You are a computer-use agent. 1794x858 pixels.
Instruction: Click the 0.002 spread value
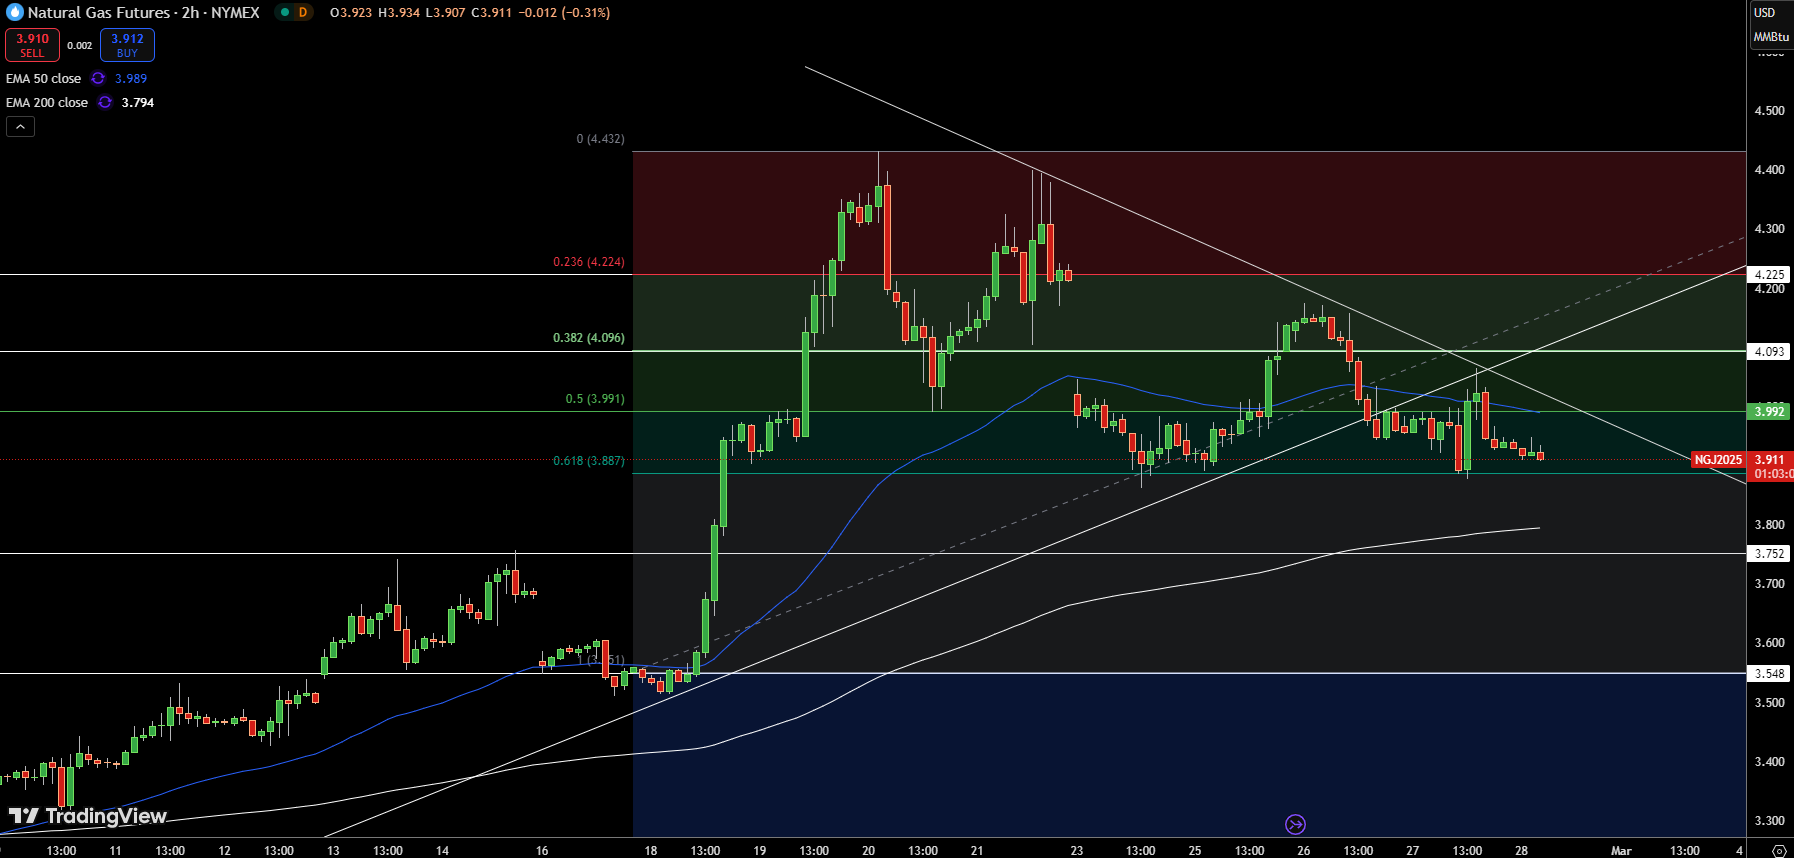[80, 46]
